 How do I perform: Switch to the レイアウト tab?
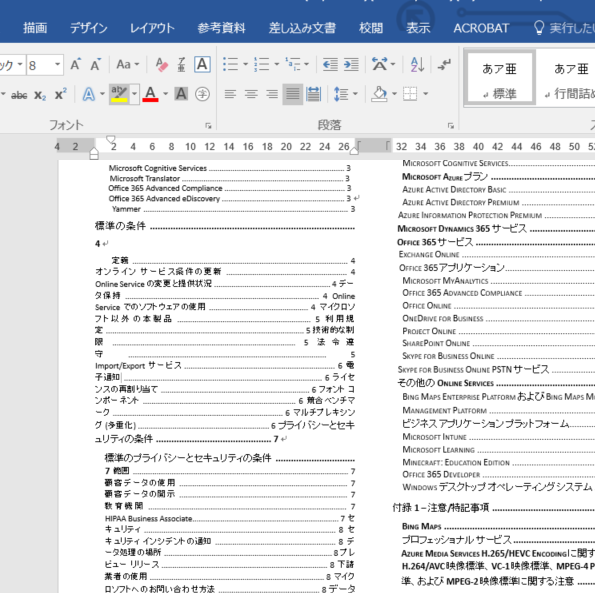pos(152,28)
